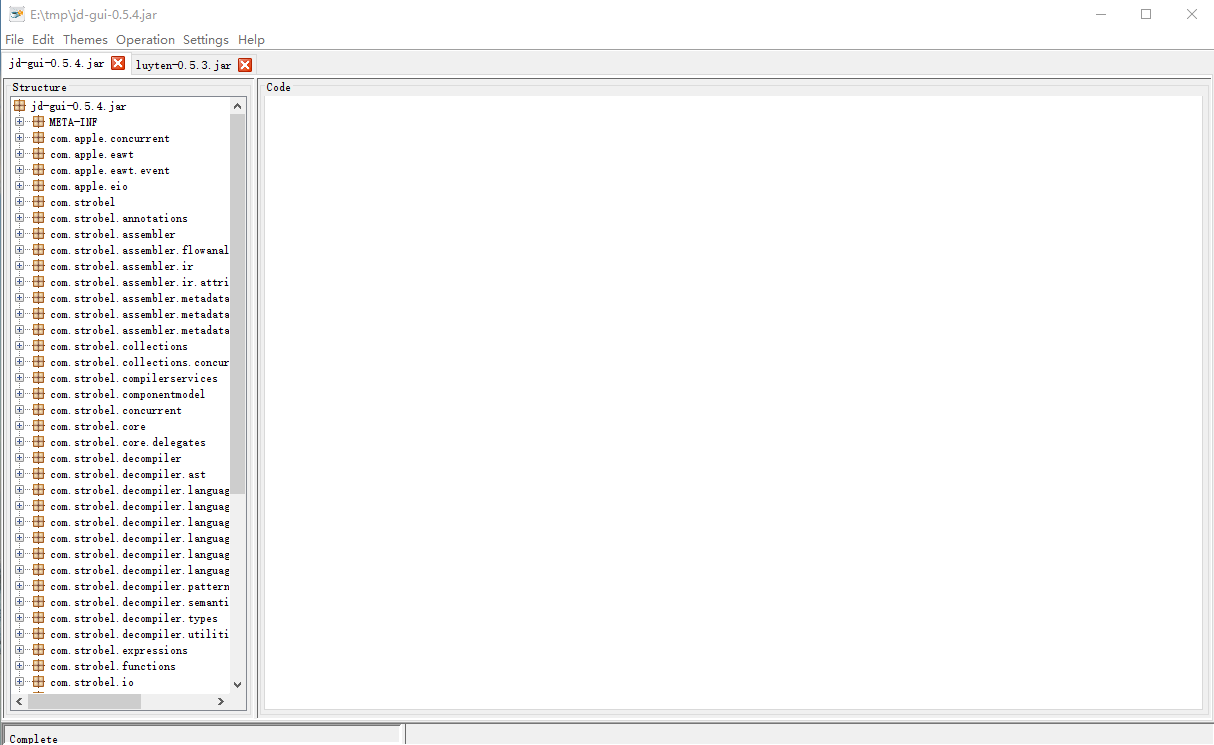Image resolution: width=1214 pixels, height=745 pixels.
Task: Click the com.strobel.core package icon
Action: coord(39,426)
